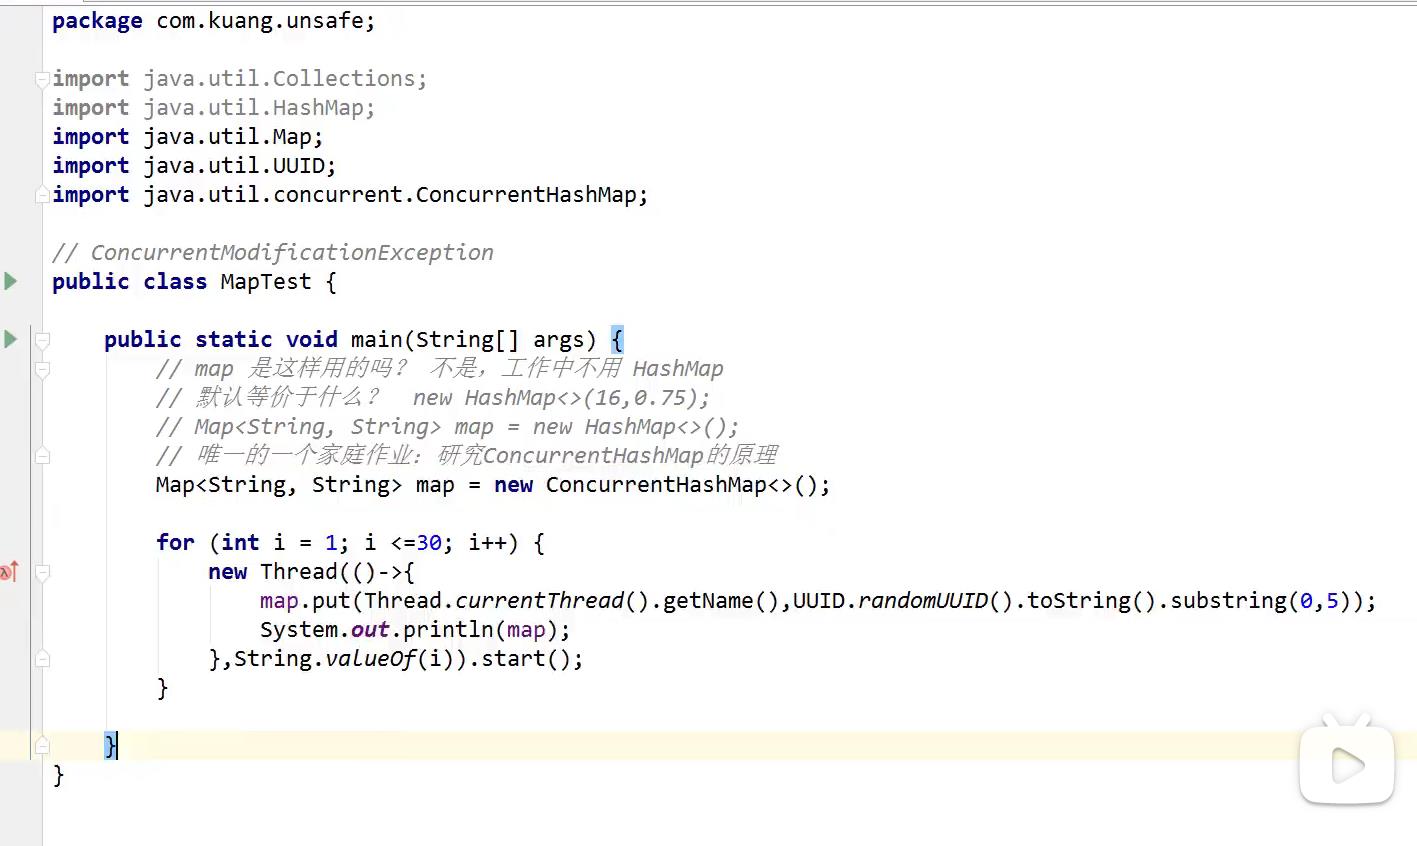Click the java.util.Map import text
Screen dimensions: 1417x846
227,137
